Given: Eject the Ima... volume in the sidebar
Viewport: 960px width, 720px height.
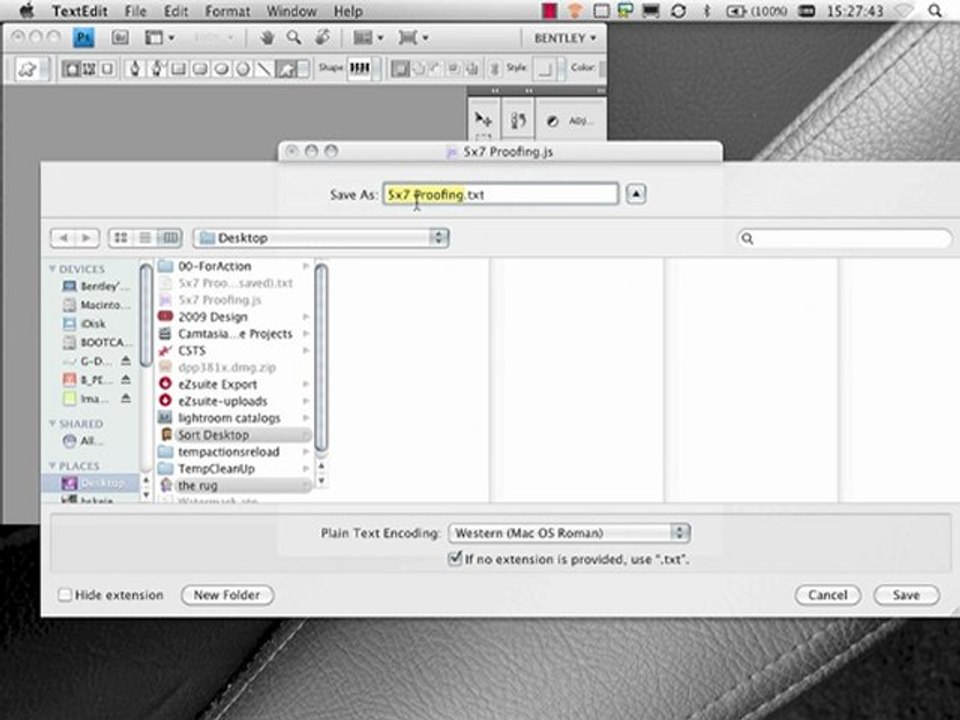Looking at the screenshot, I should click(x=126, y=399).
